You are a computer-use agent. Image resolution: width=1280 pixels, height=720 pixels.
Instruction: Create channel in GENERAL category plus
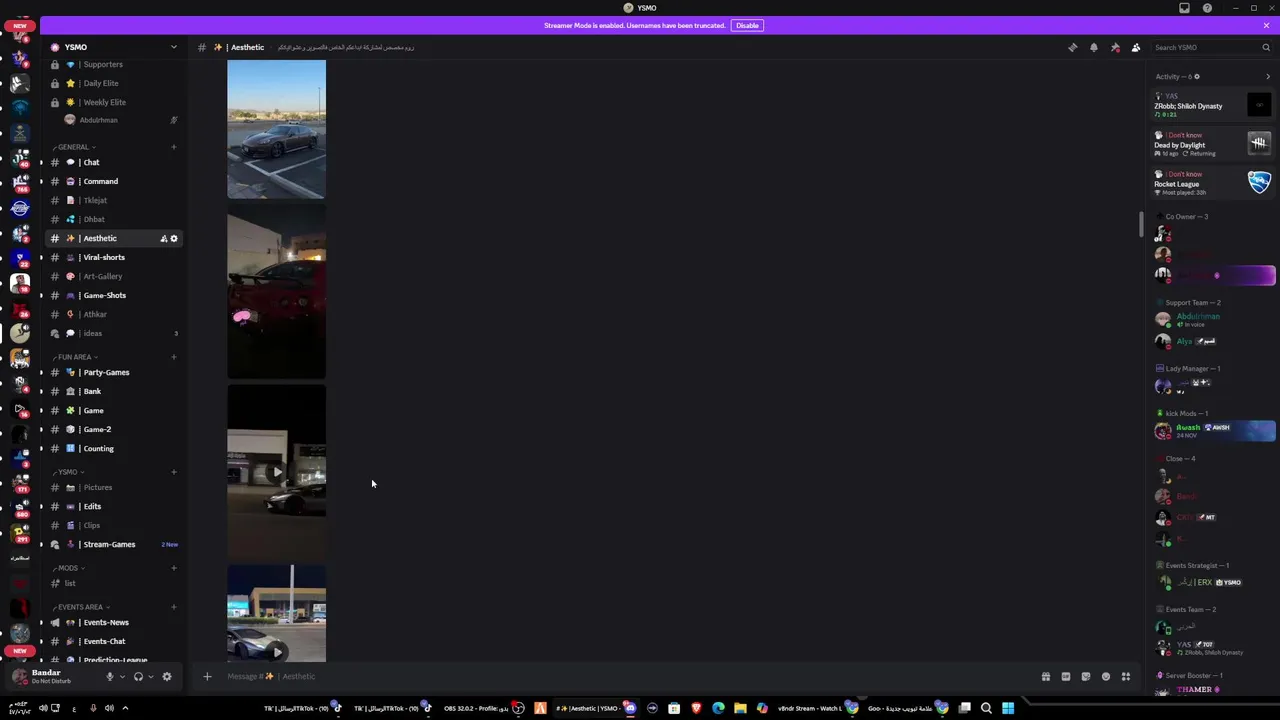tap(174, 147)
